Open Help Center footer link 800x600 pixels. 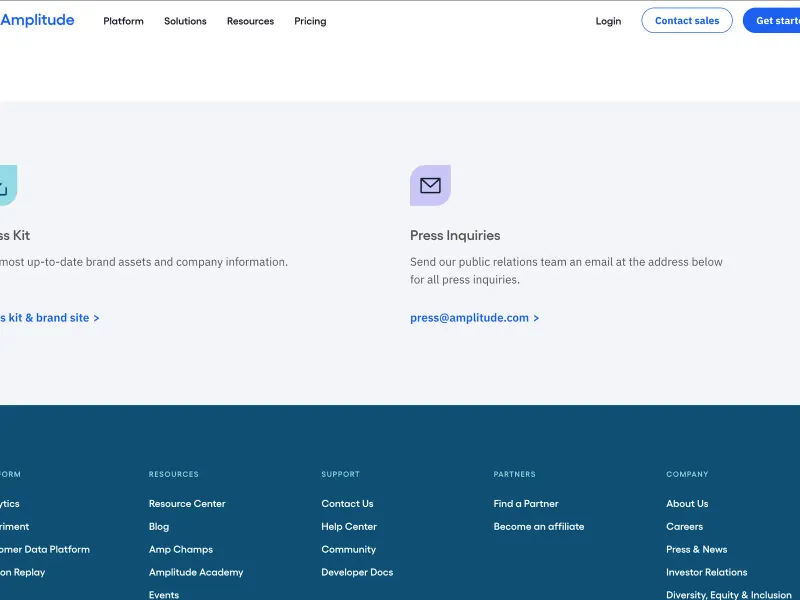pos(349,527)
